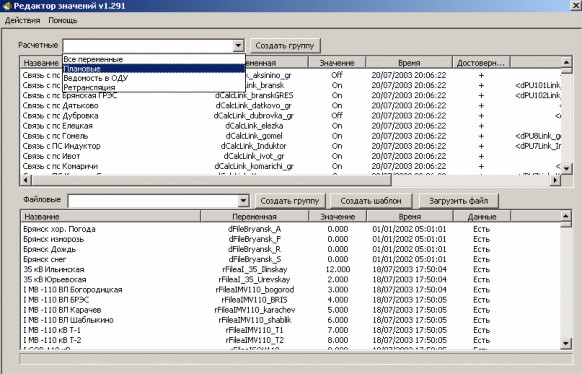Select the 'Ретрансляция' option

tap(154, 87)
